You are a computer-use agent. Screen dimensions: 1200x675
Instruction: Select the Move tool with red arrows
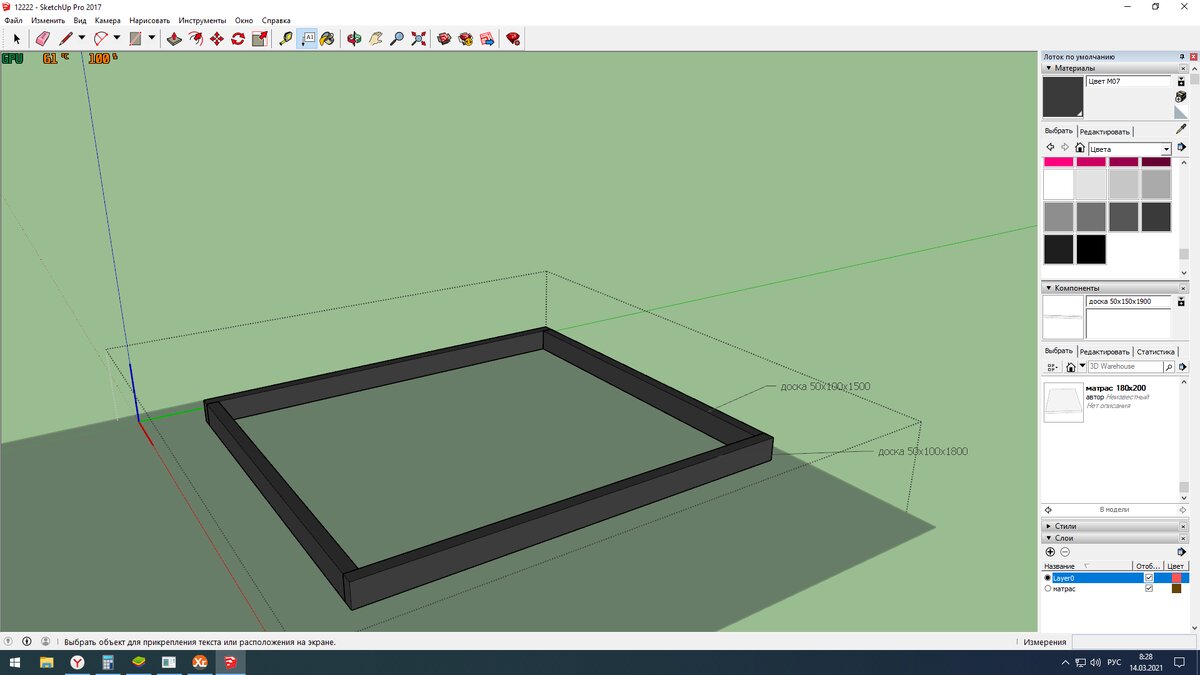(x=217, y=39)
